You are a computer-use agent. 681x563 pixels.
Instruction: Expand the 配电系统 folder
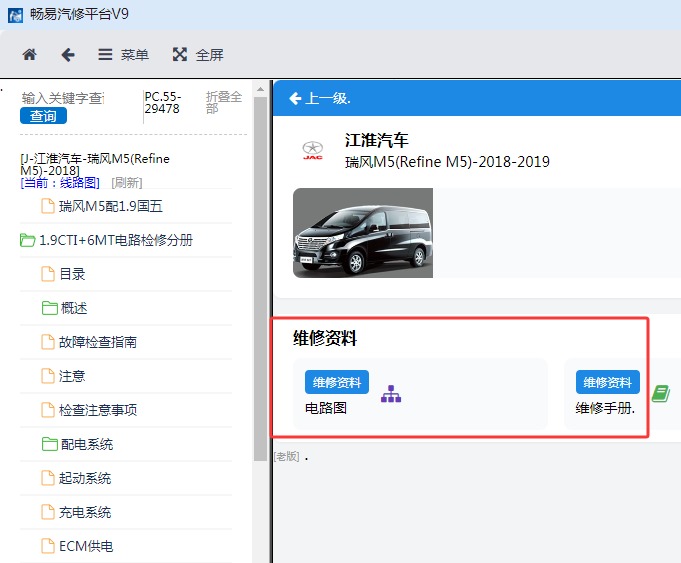point(87,444)
